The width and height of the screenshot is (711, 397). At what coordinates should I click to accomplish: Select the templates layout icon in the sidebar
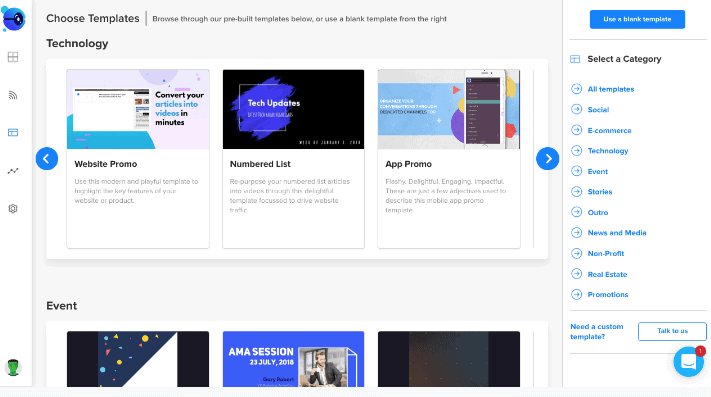point(13,133)
